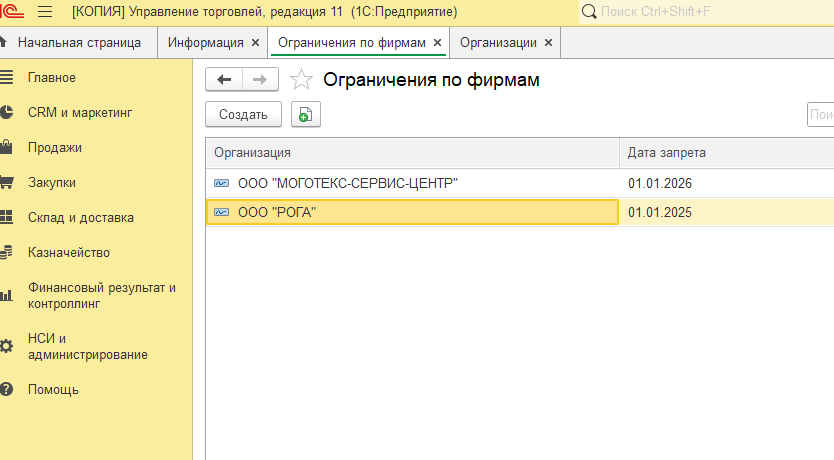This screenshot has height=460, width=834.
Task: Click the search magnifier icon
Action: click(589, 12)
